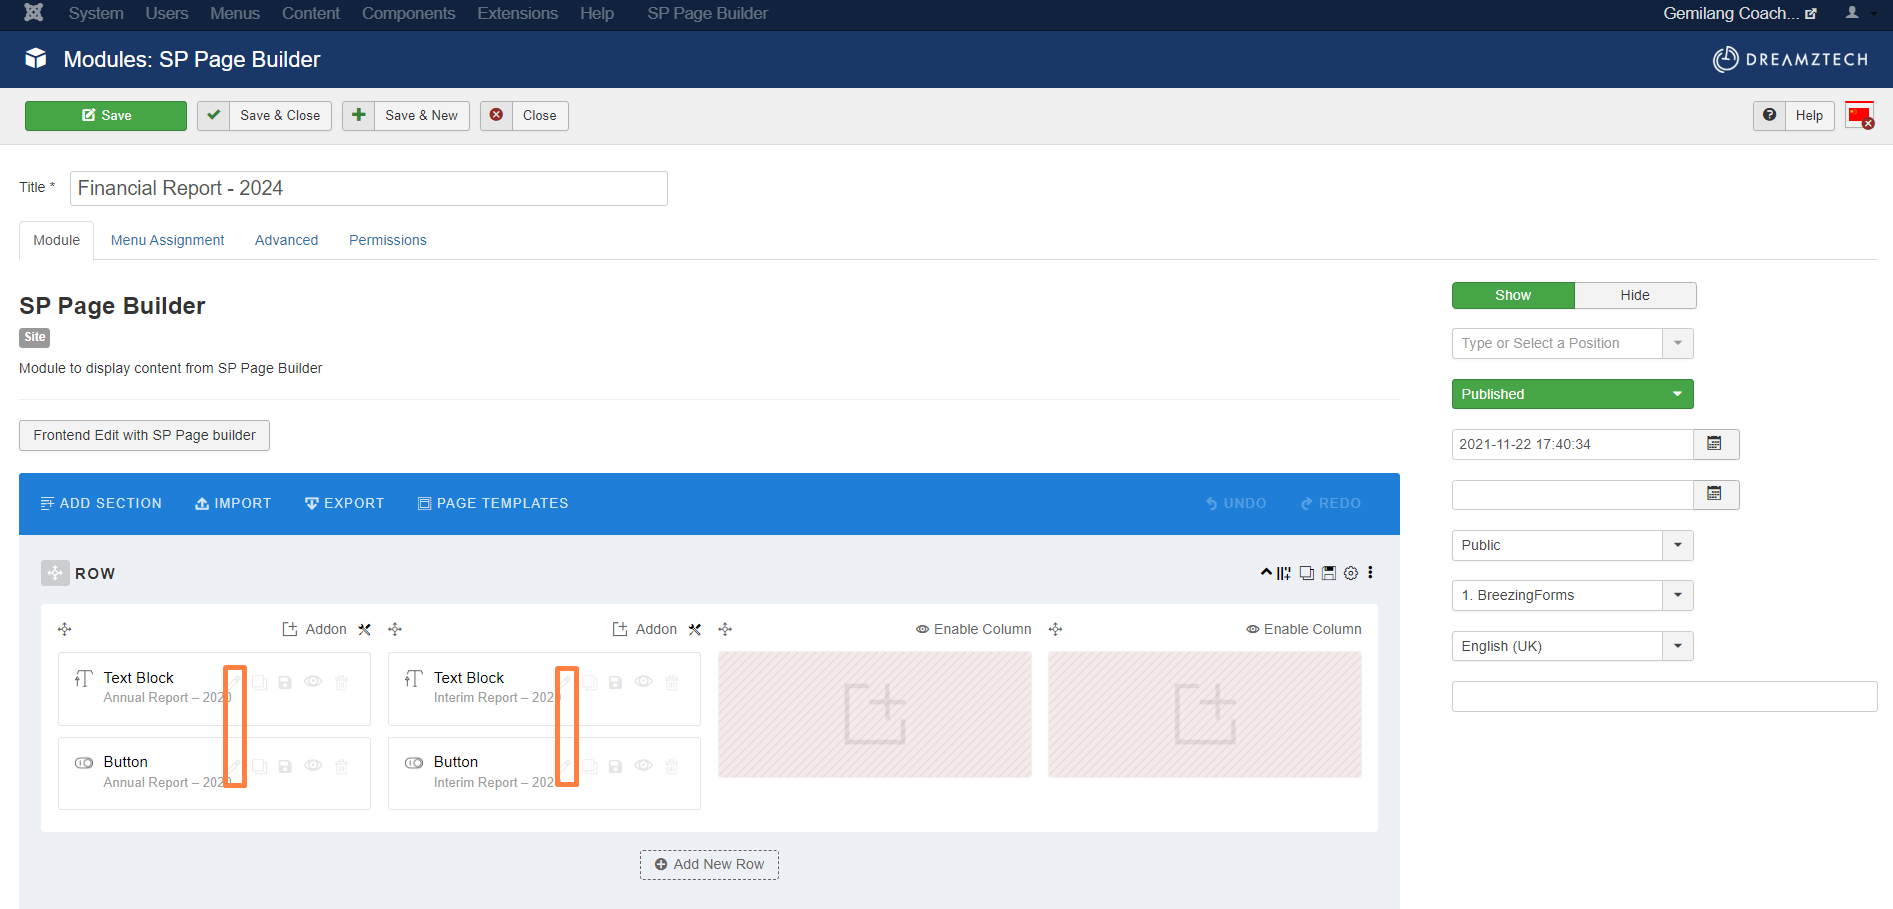Open the English (UK) language dropdown
This screenshot has width=1893, height=909.
[x=1572, y=646]
